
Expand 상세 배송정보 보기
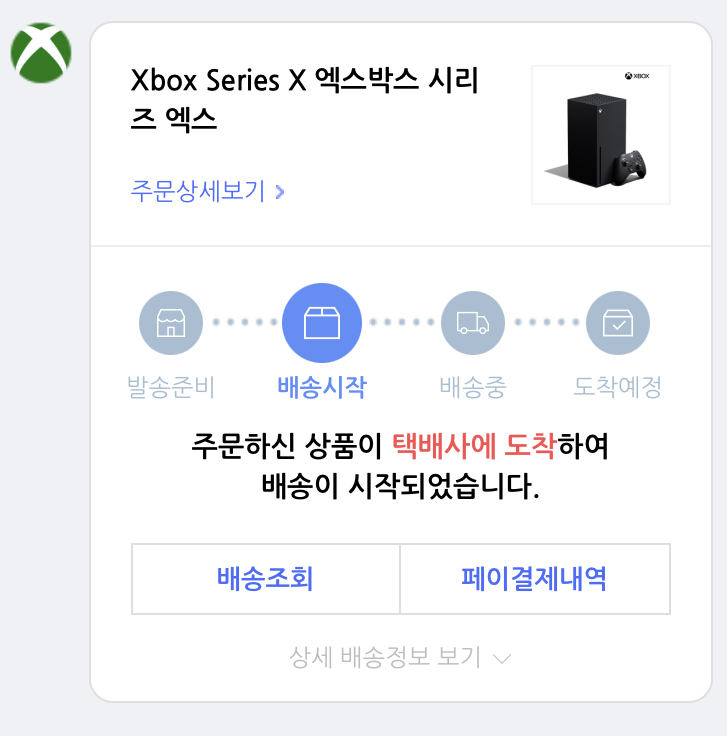pyautogui.click(x=400, y=657)
